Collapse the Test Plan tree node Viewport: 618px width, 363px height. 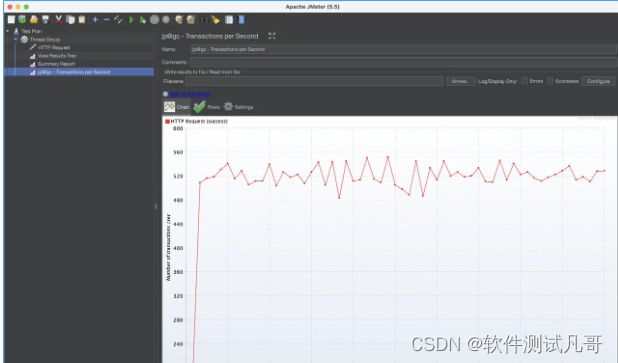point(7,31)
